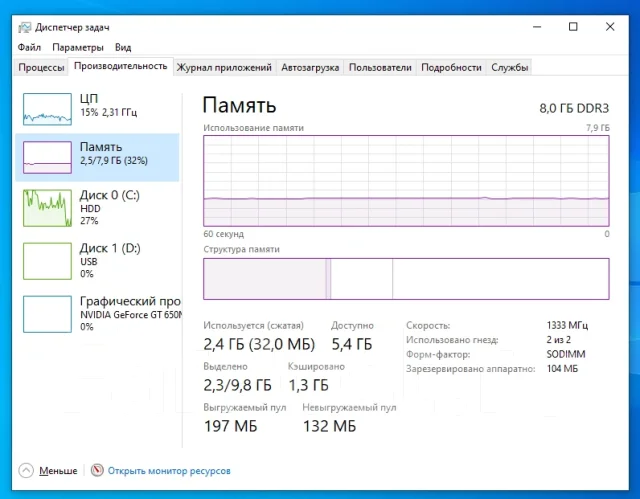Switch to the Подробности tab

coord(451,67)
